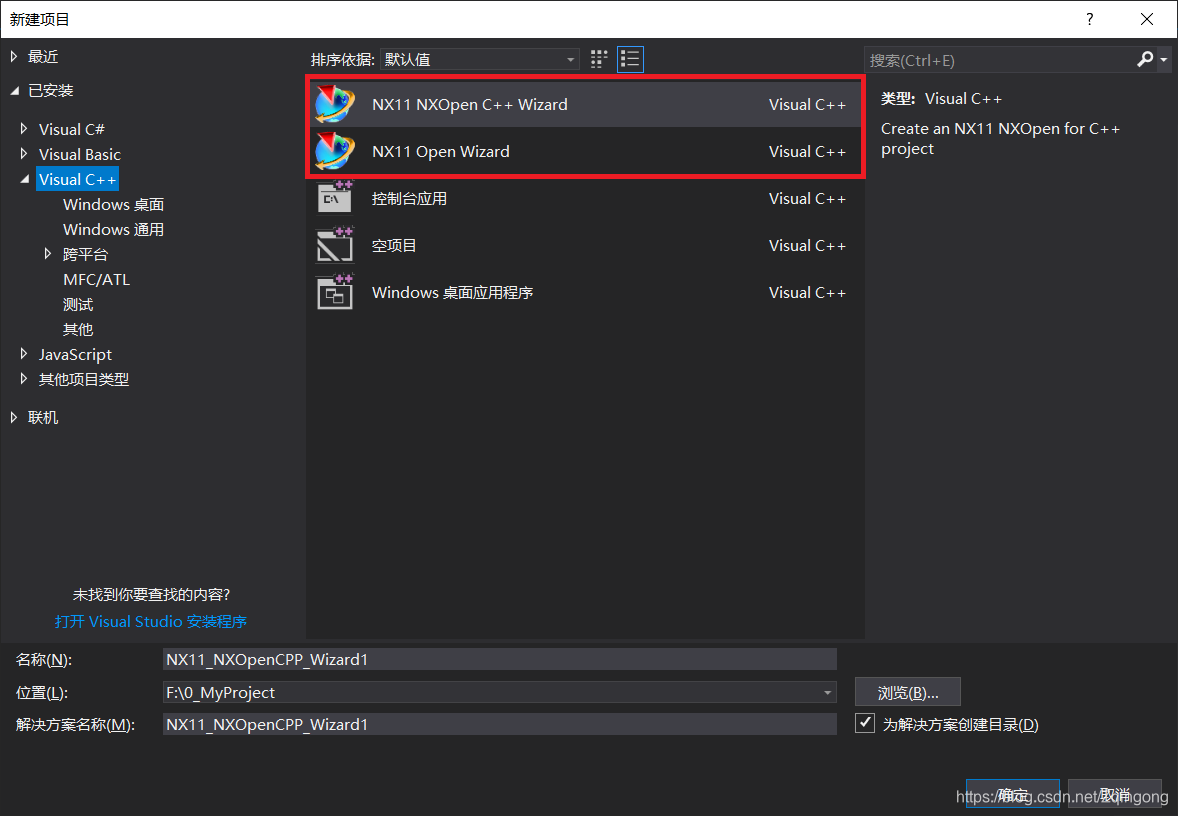Viewport: 1178px width, 816px height.
Task: Click the 浏览(B)... button
Action: point(908,692)
